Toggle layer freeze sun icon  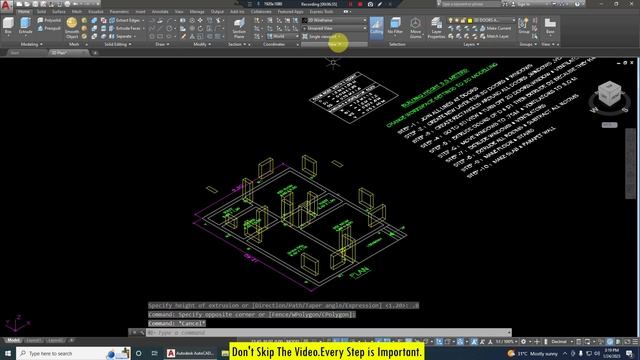click(457, 20)
